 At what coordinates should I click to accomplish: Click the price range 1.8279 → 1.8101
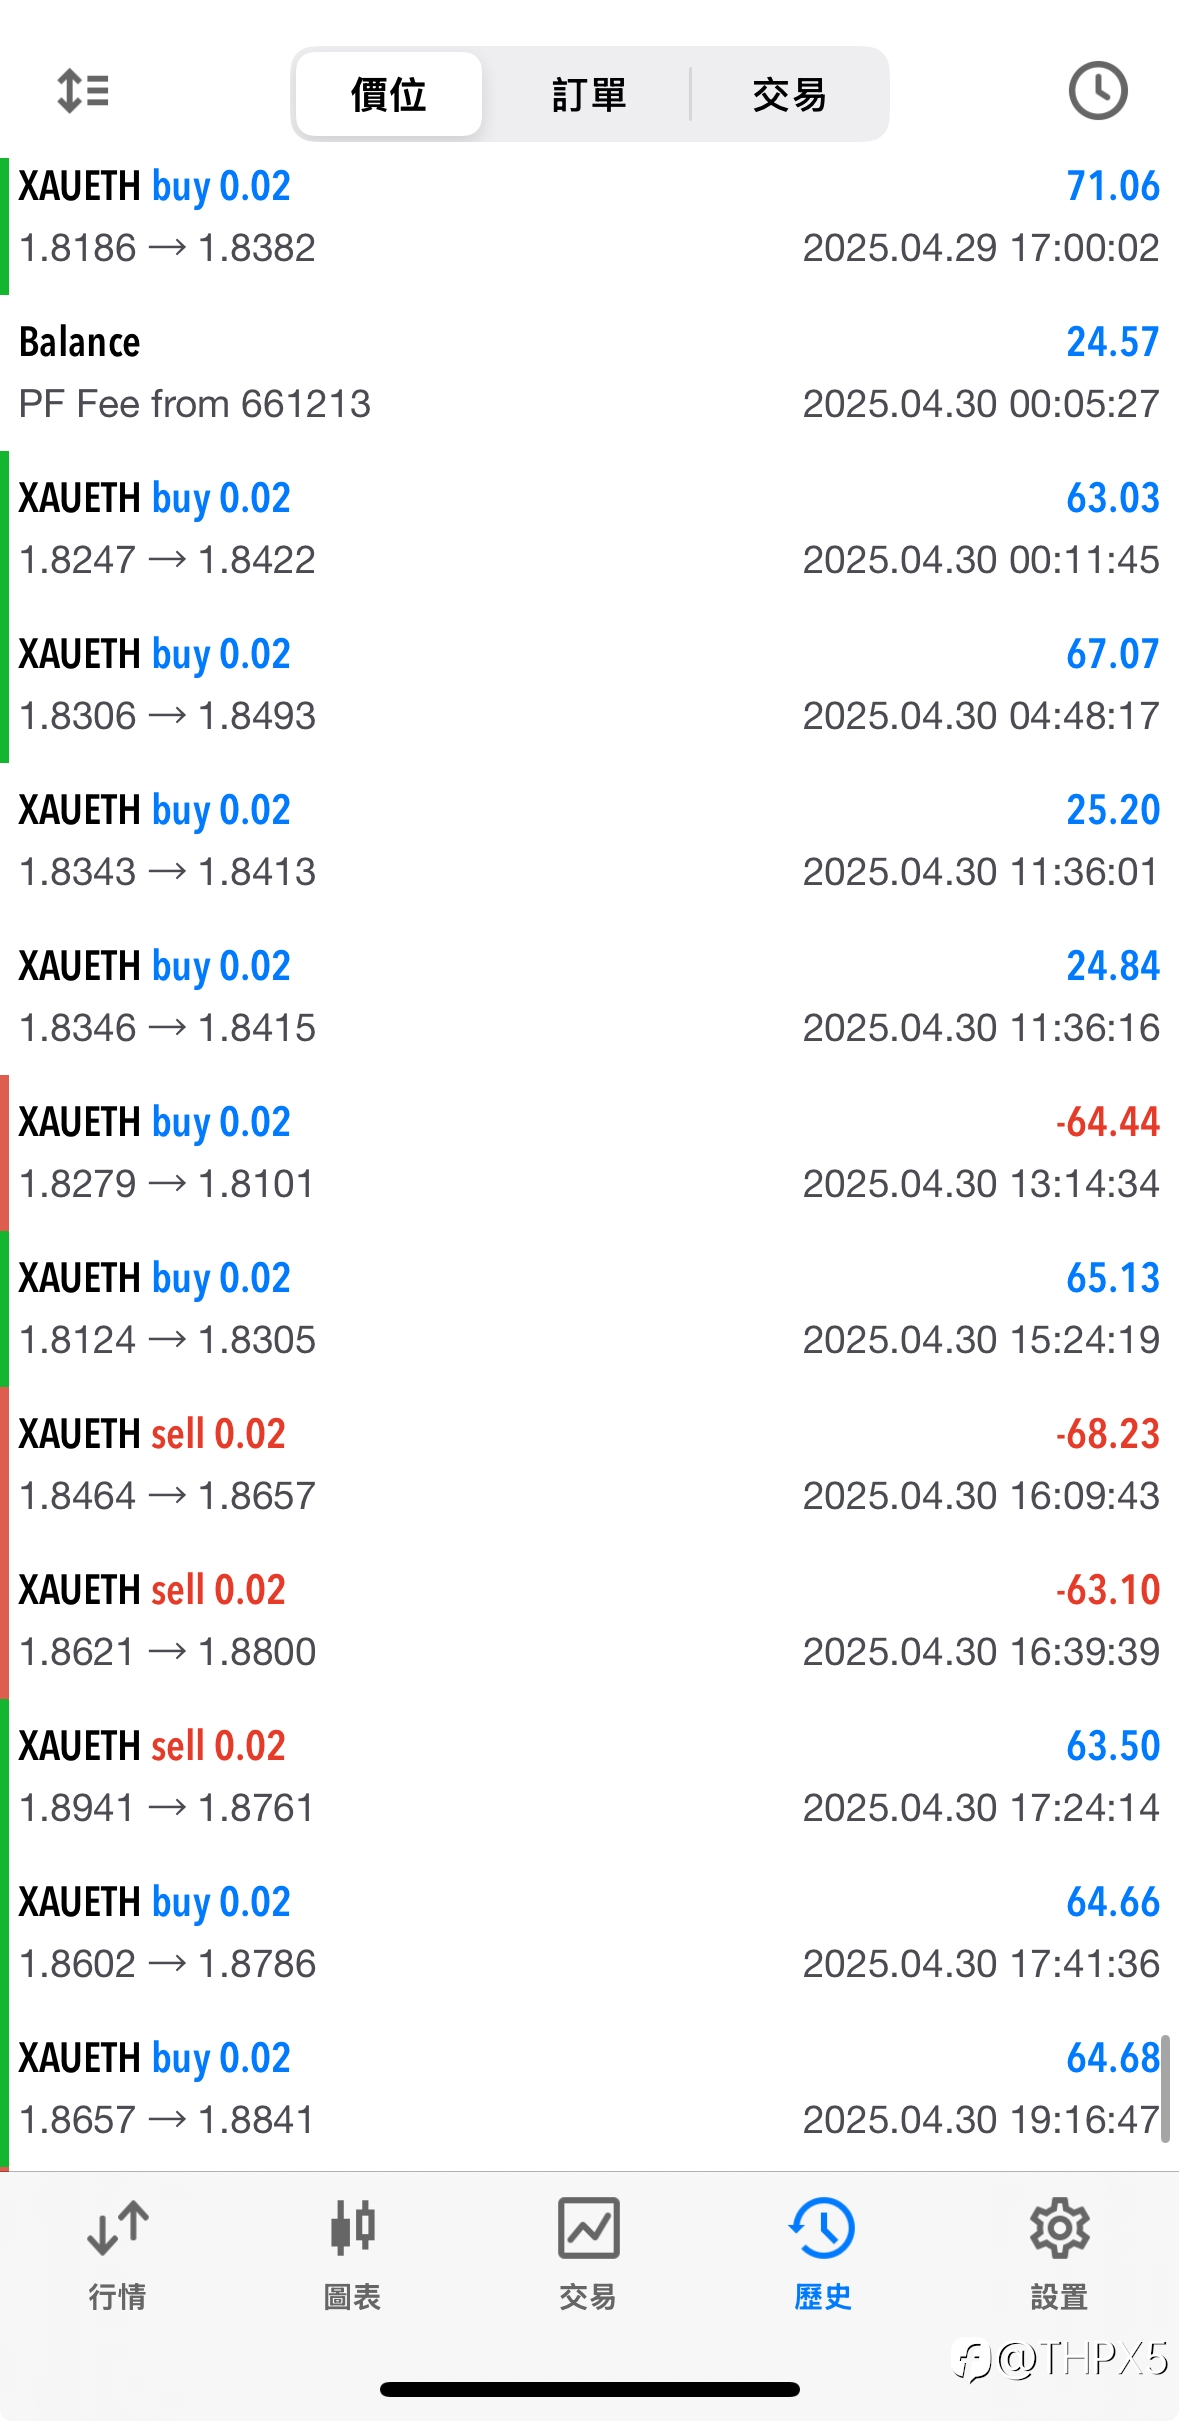click(167, 1184)
